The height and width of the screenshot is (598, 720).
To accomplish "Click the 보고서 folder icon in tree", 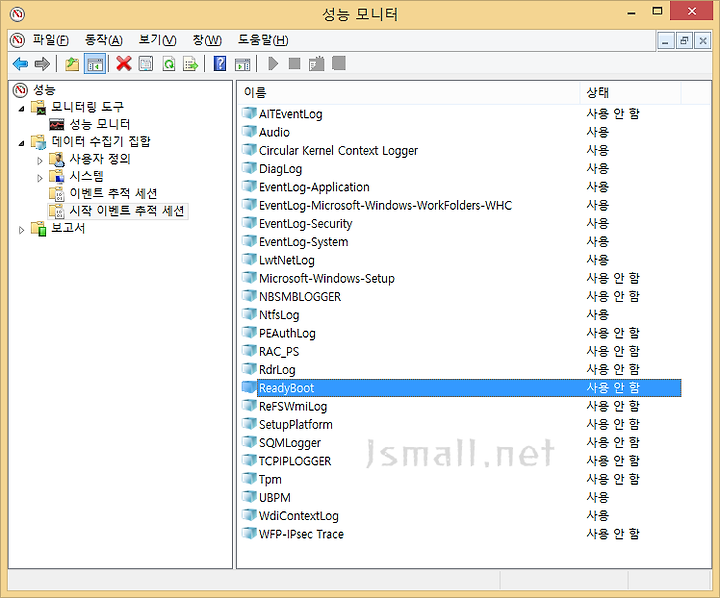I will (x=39, y=228).
